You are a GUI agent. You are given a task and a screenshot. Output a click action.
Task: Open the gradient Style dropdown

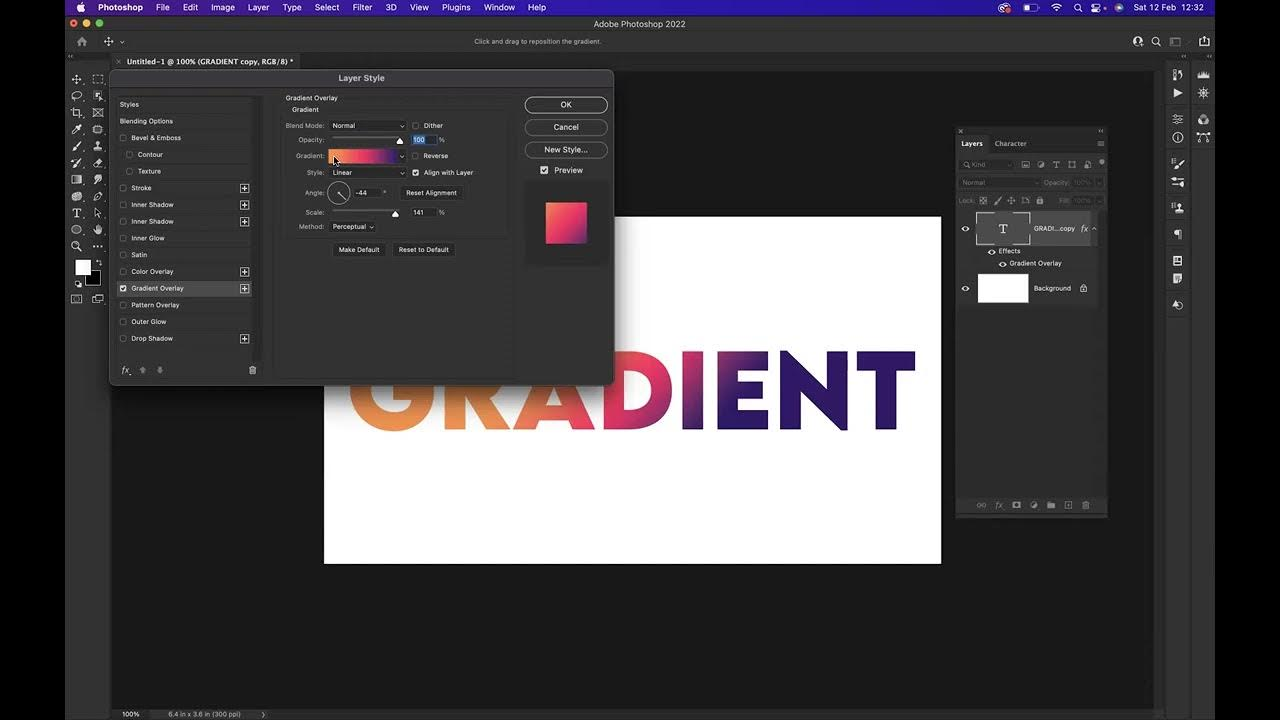pyautogui.click(x=367, y=172)
